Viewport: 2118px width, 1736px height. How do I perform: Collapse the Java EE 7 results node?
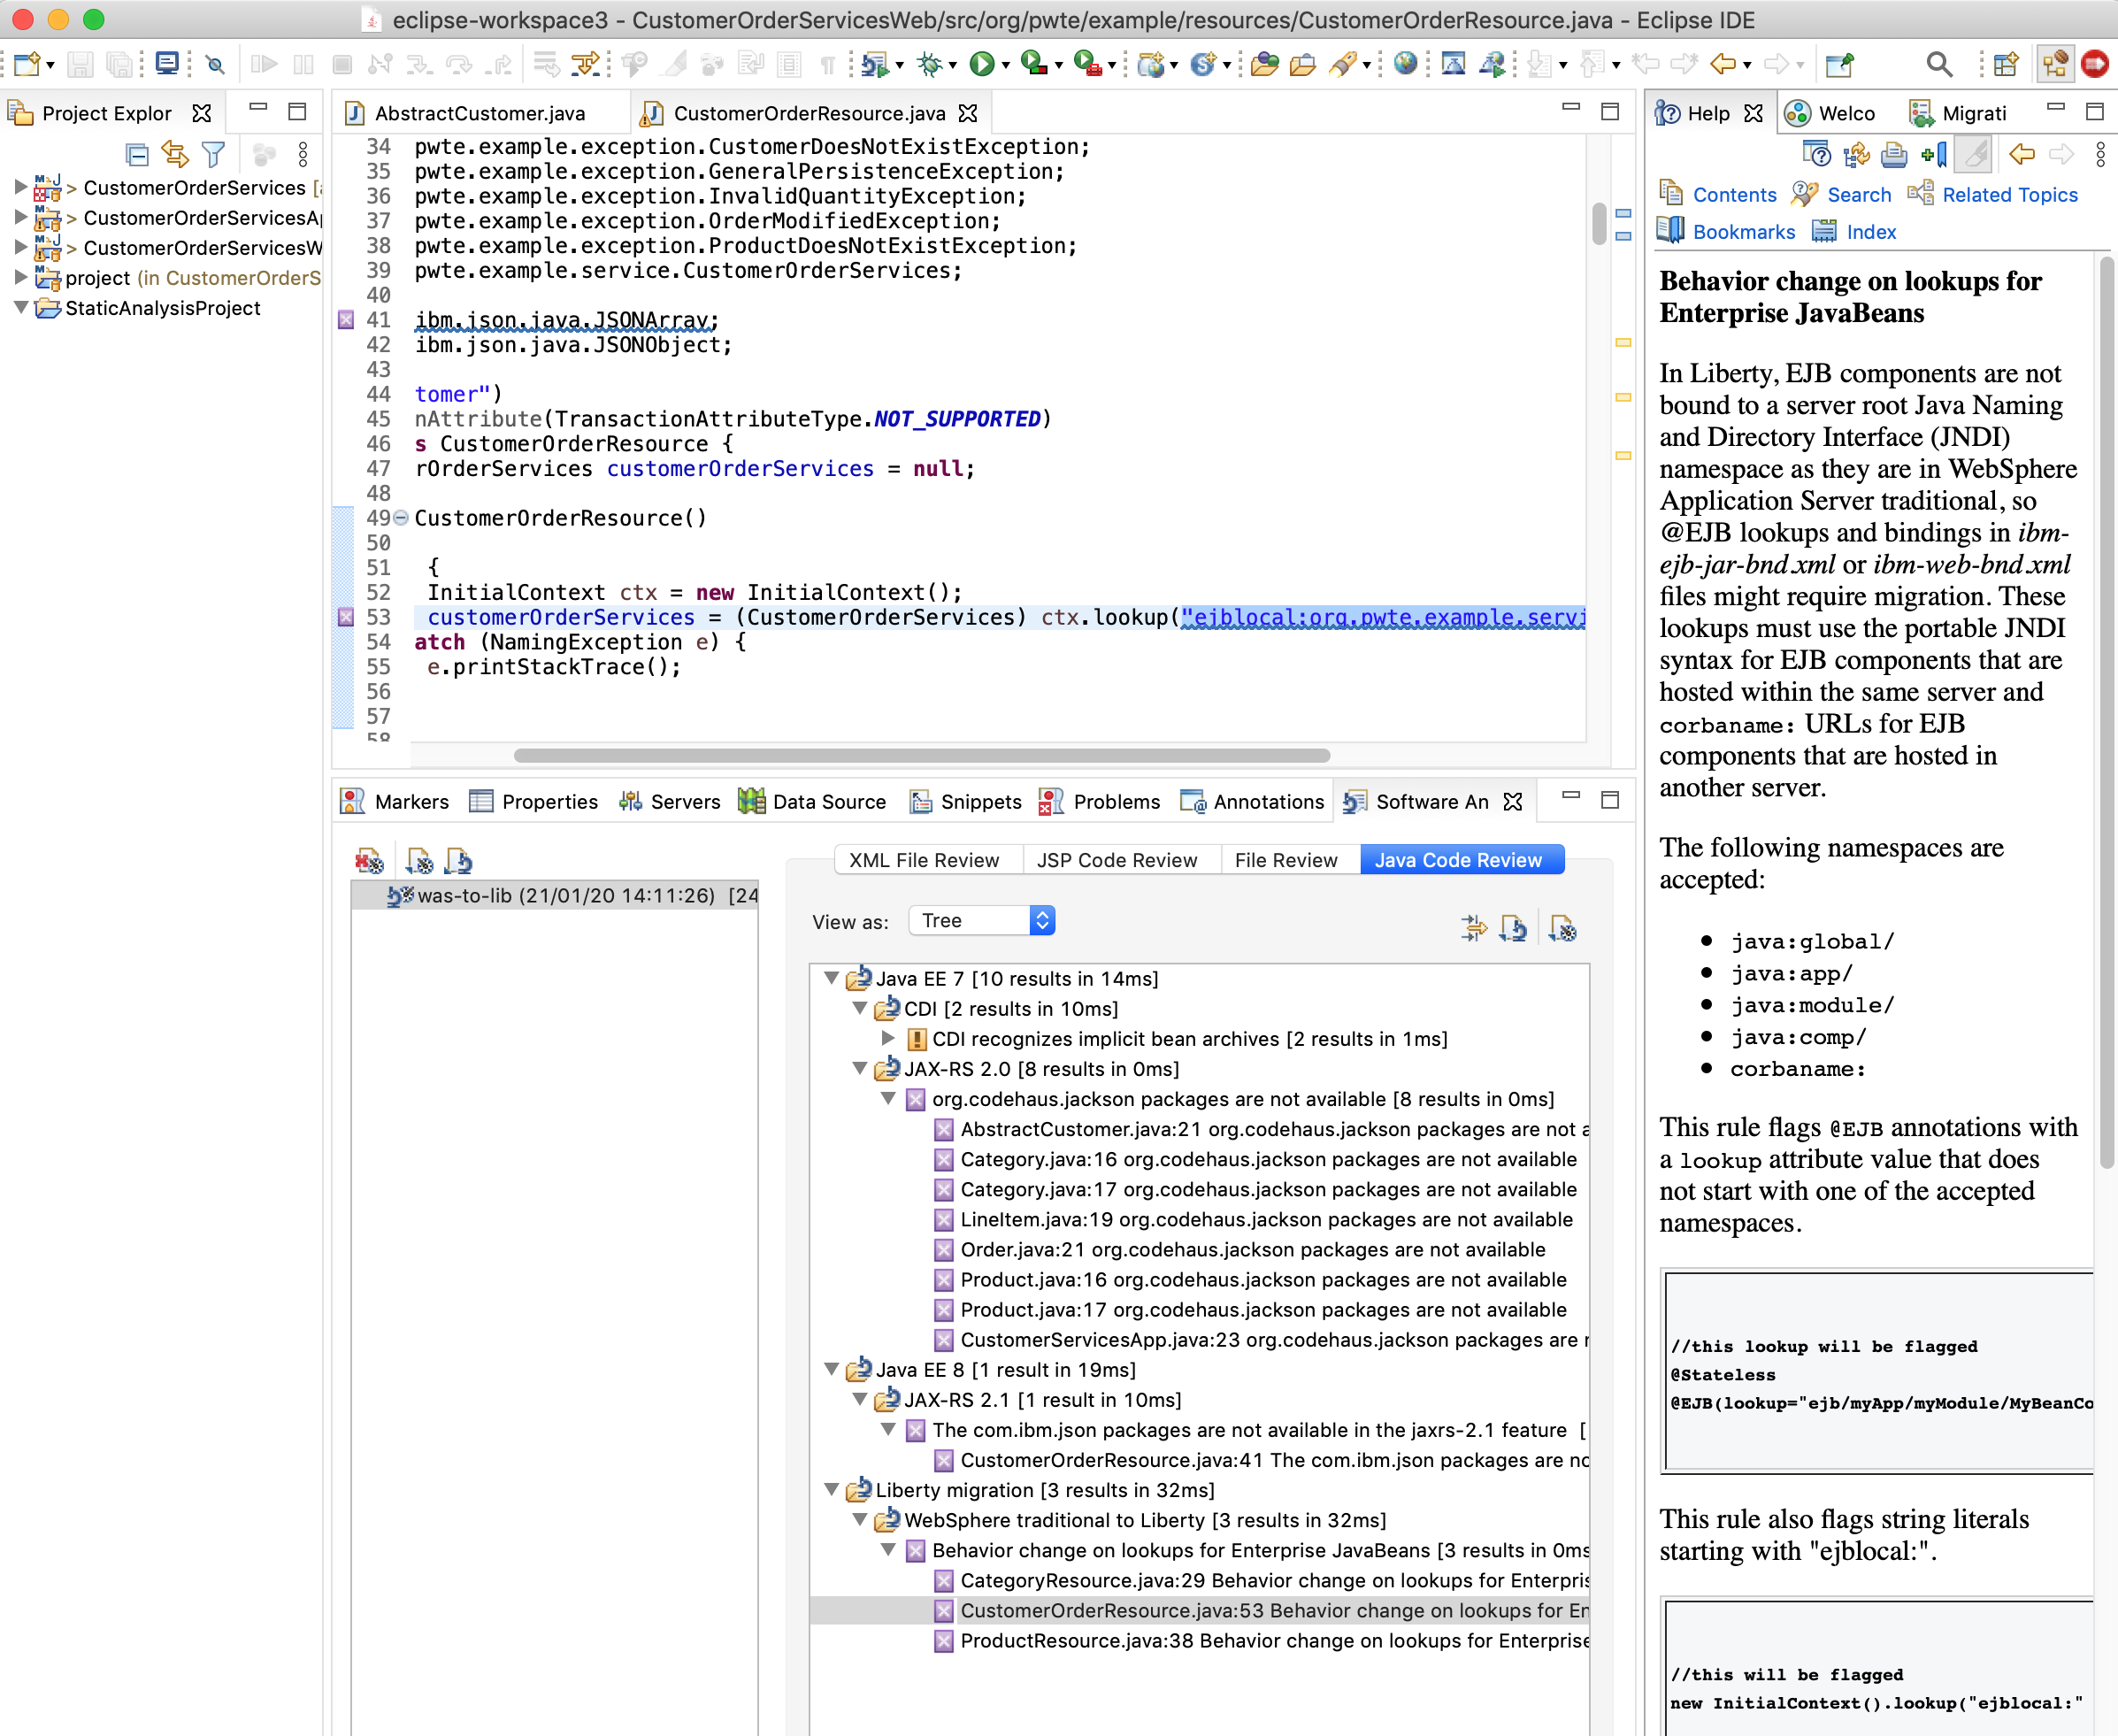click(x=831, y=978)
